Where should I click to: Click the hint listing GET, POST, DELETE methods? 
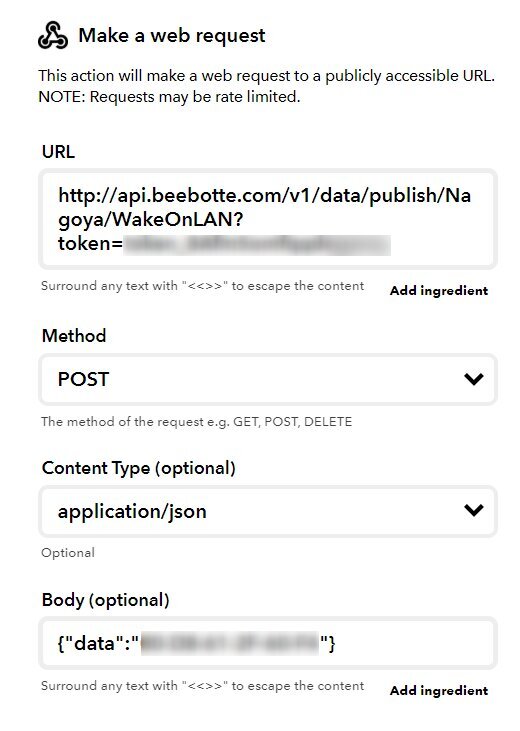[x=196, y=421]
